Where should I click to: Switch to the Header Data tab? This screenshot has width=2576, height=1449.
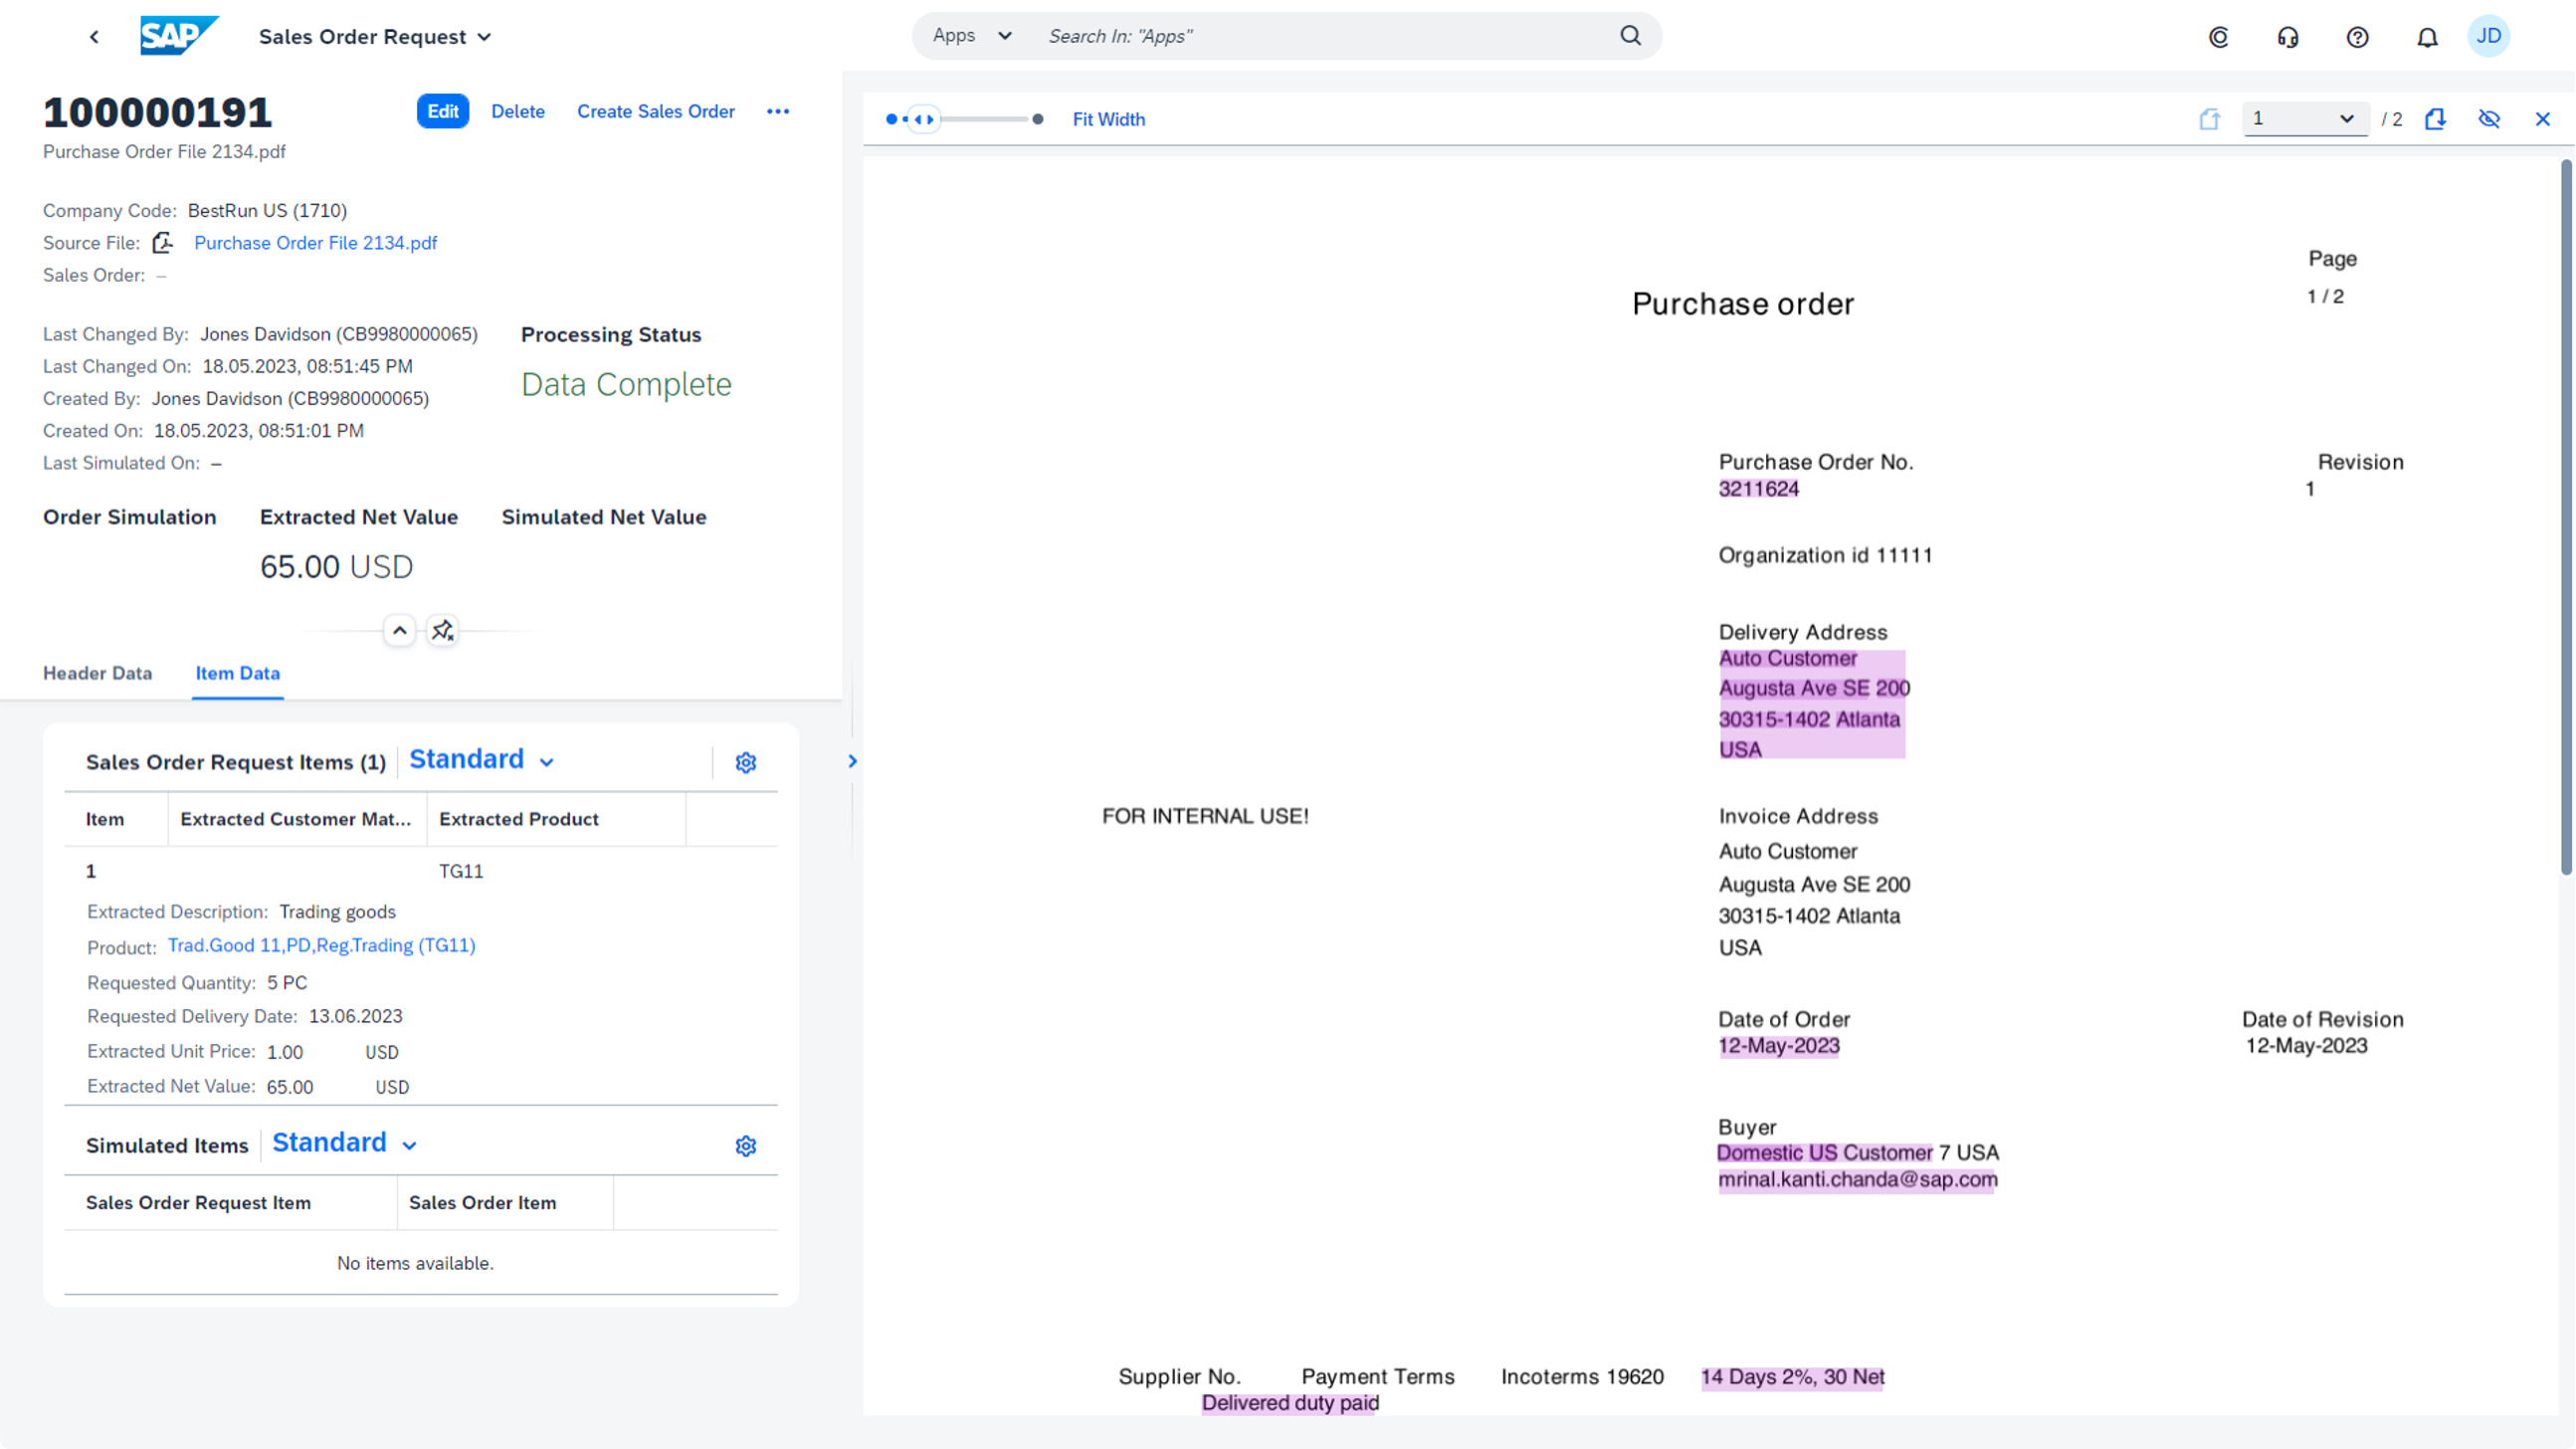[x=97, y=674]
